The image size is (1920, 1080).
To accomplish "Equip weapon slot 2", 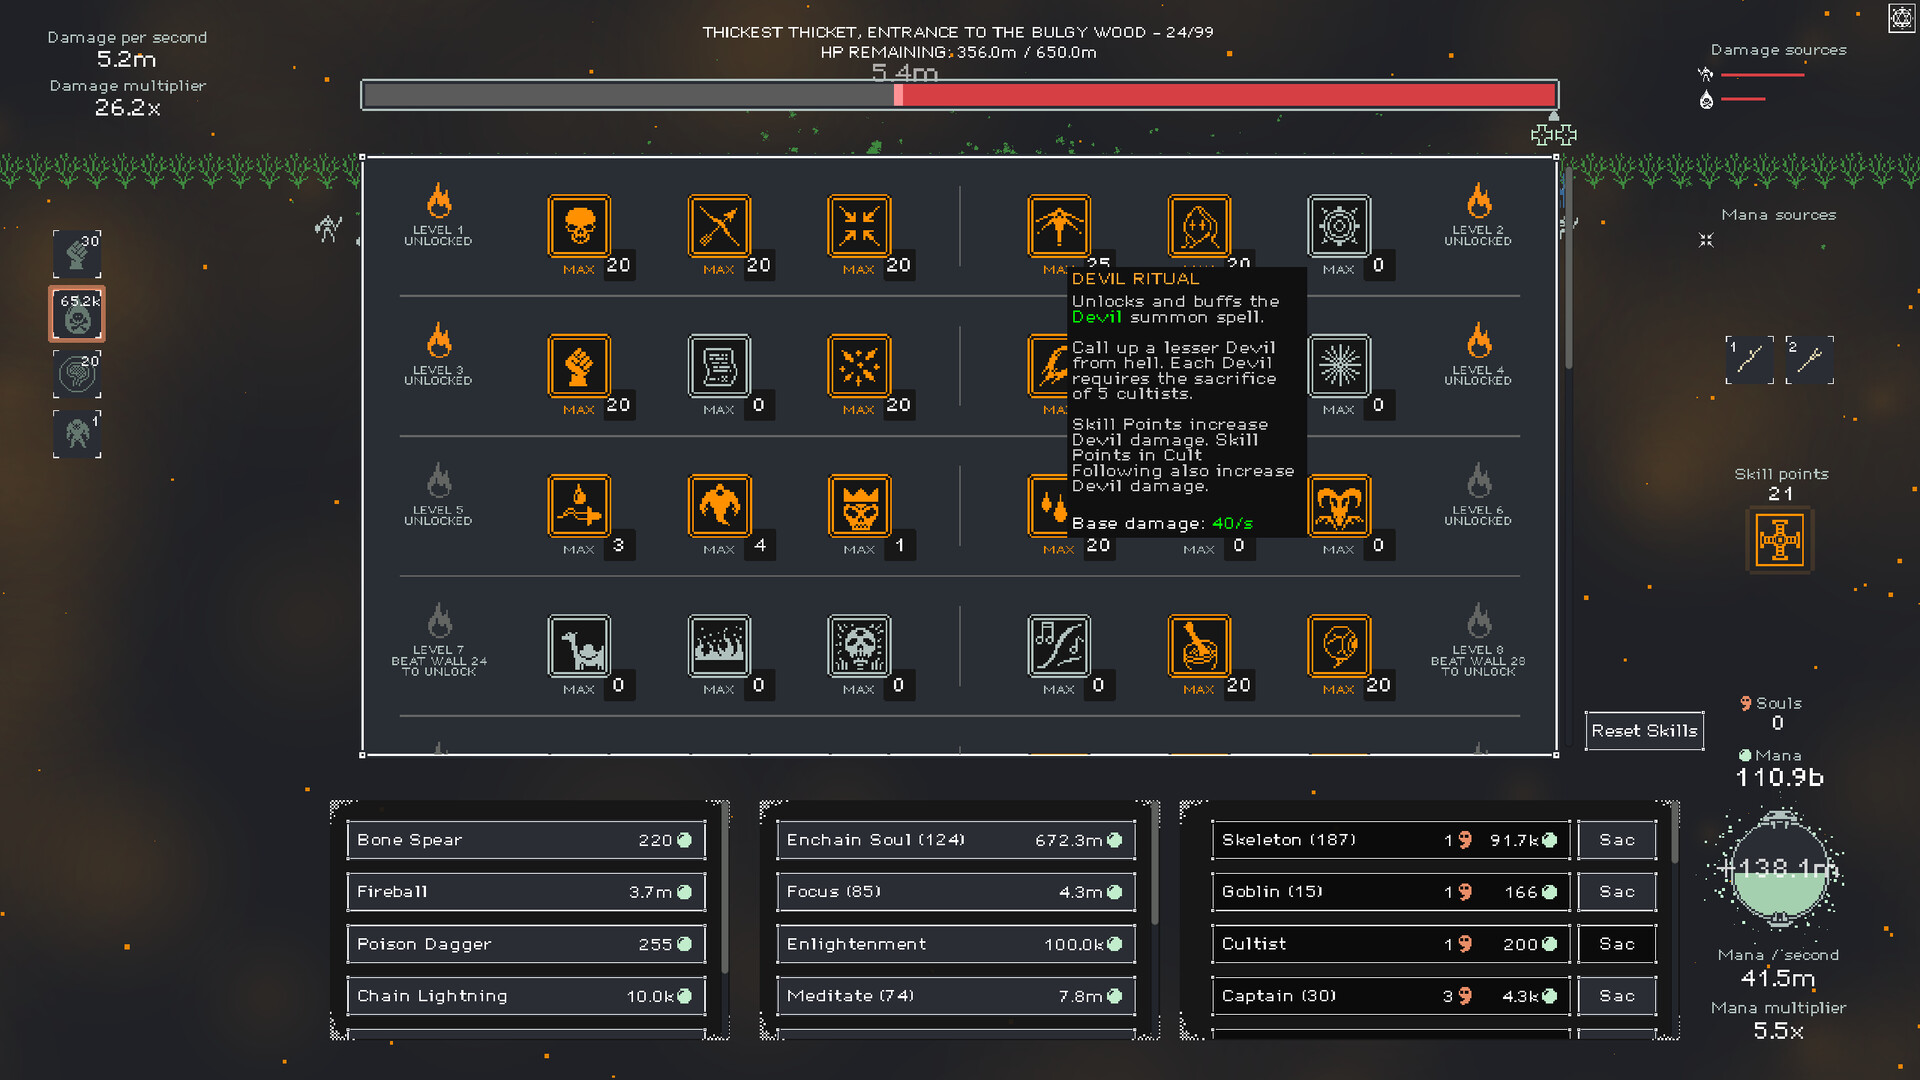I will [x=1811, y=360].
